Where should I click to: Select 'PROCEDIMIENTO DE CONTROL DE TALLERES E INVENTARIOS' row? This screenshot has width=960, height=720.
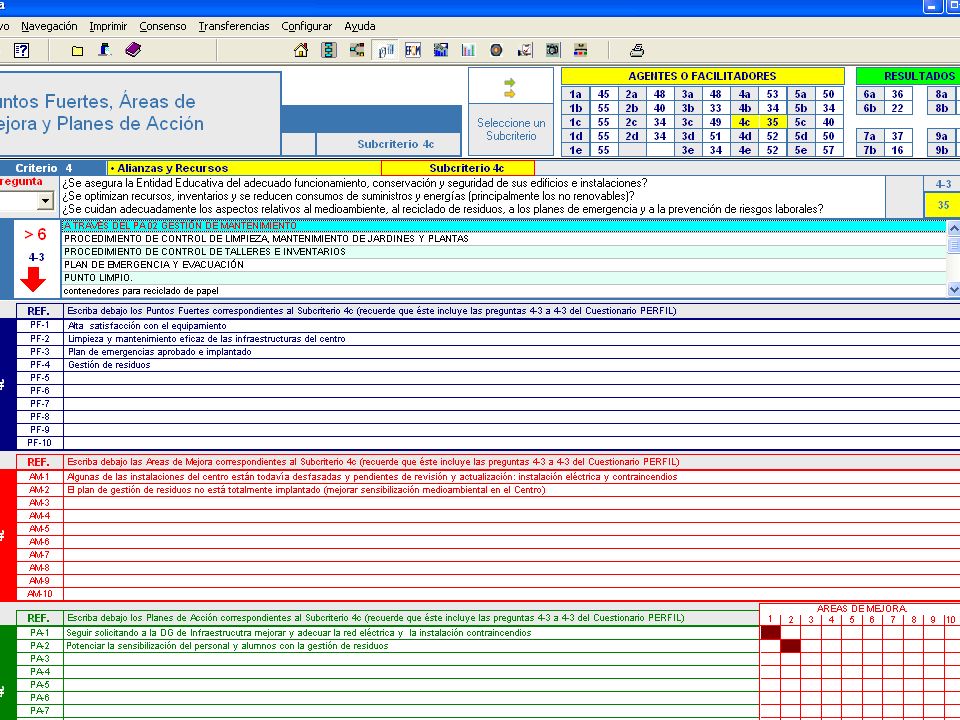coord(503,252)
